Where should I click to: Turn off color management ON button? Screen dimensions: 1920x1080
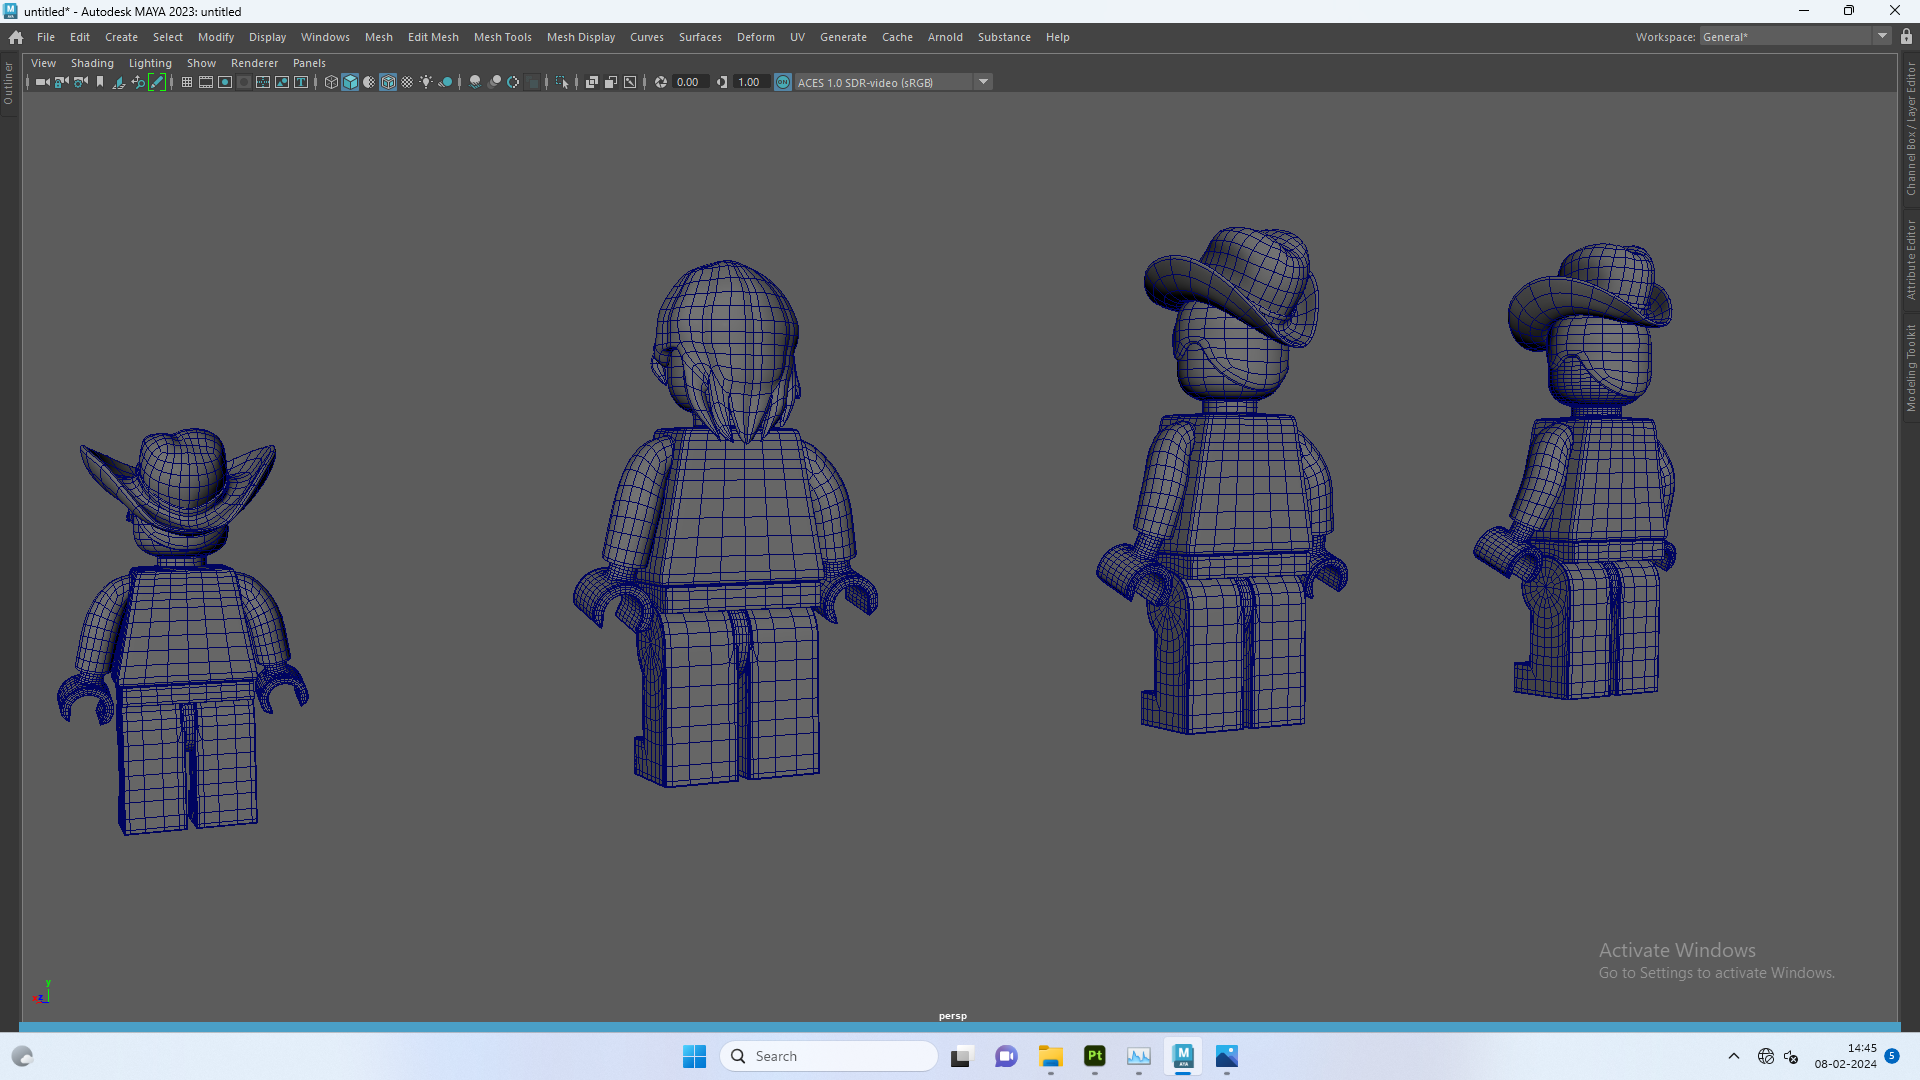(x=783, y=82)
